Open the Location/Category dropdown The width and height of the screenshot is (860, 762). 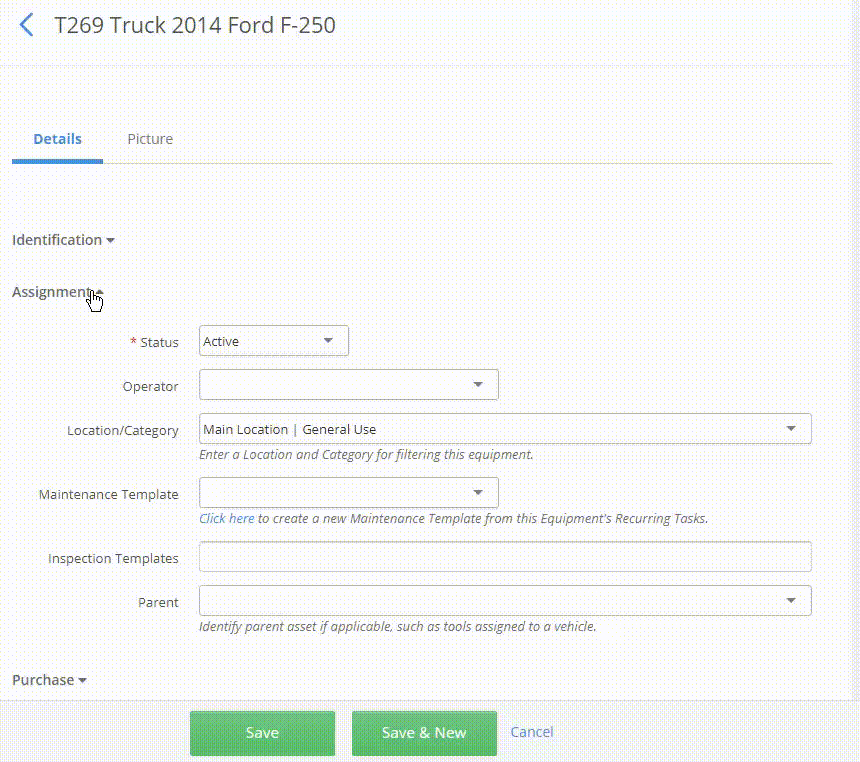tap(505, 428)
